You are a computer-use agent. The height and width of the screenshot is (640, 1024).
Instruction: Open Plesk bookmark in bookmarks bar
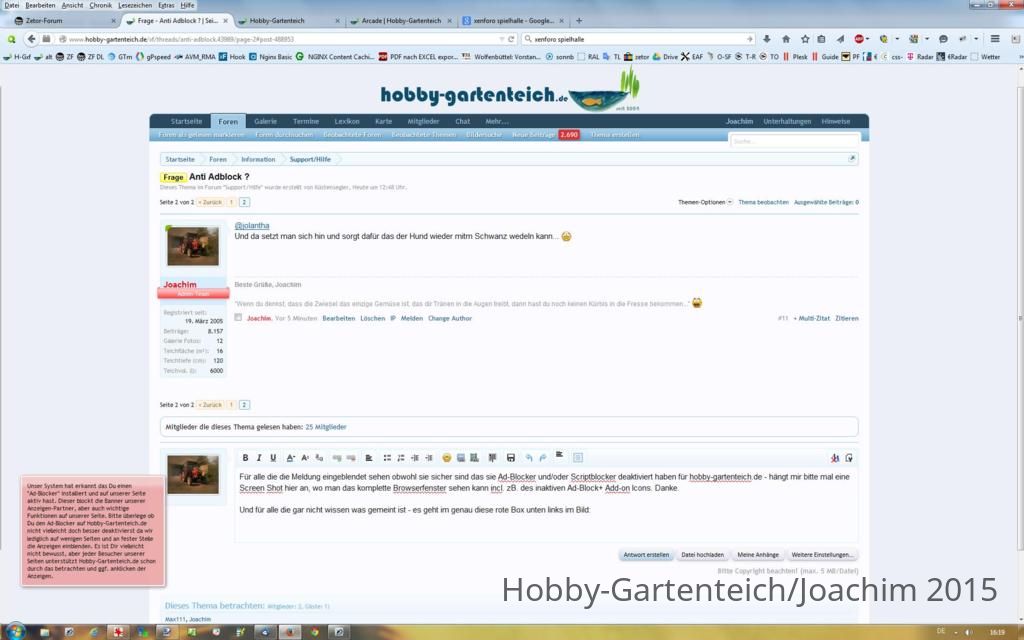(x=795, y=57)
